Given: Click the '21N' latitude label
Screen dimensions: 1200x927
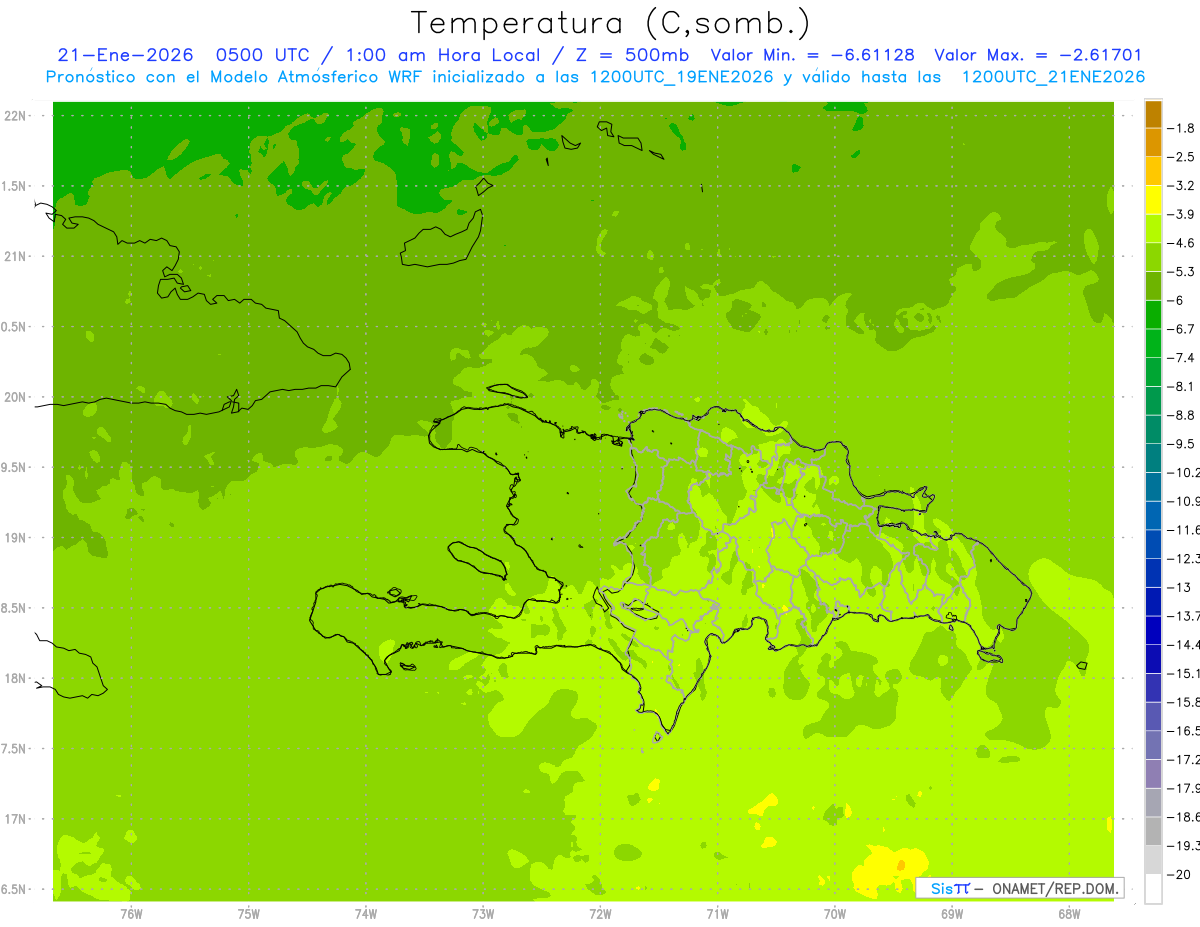Looking at the screenshot, I should click(x=16, y=256).
